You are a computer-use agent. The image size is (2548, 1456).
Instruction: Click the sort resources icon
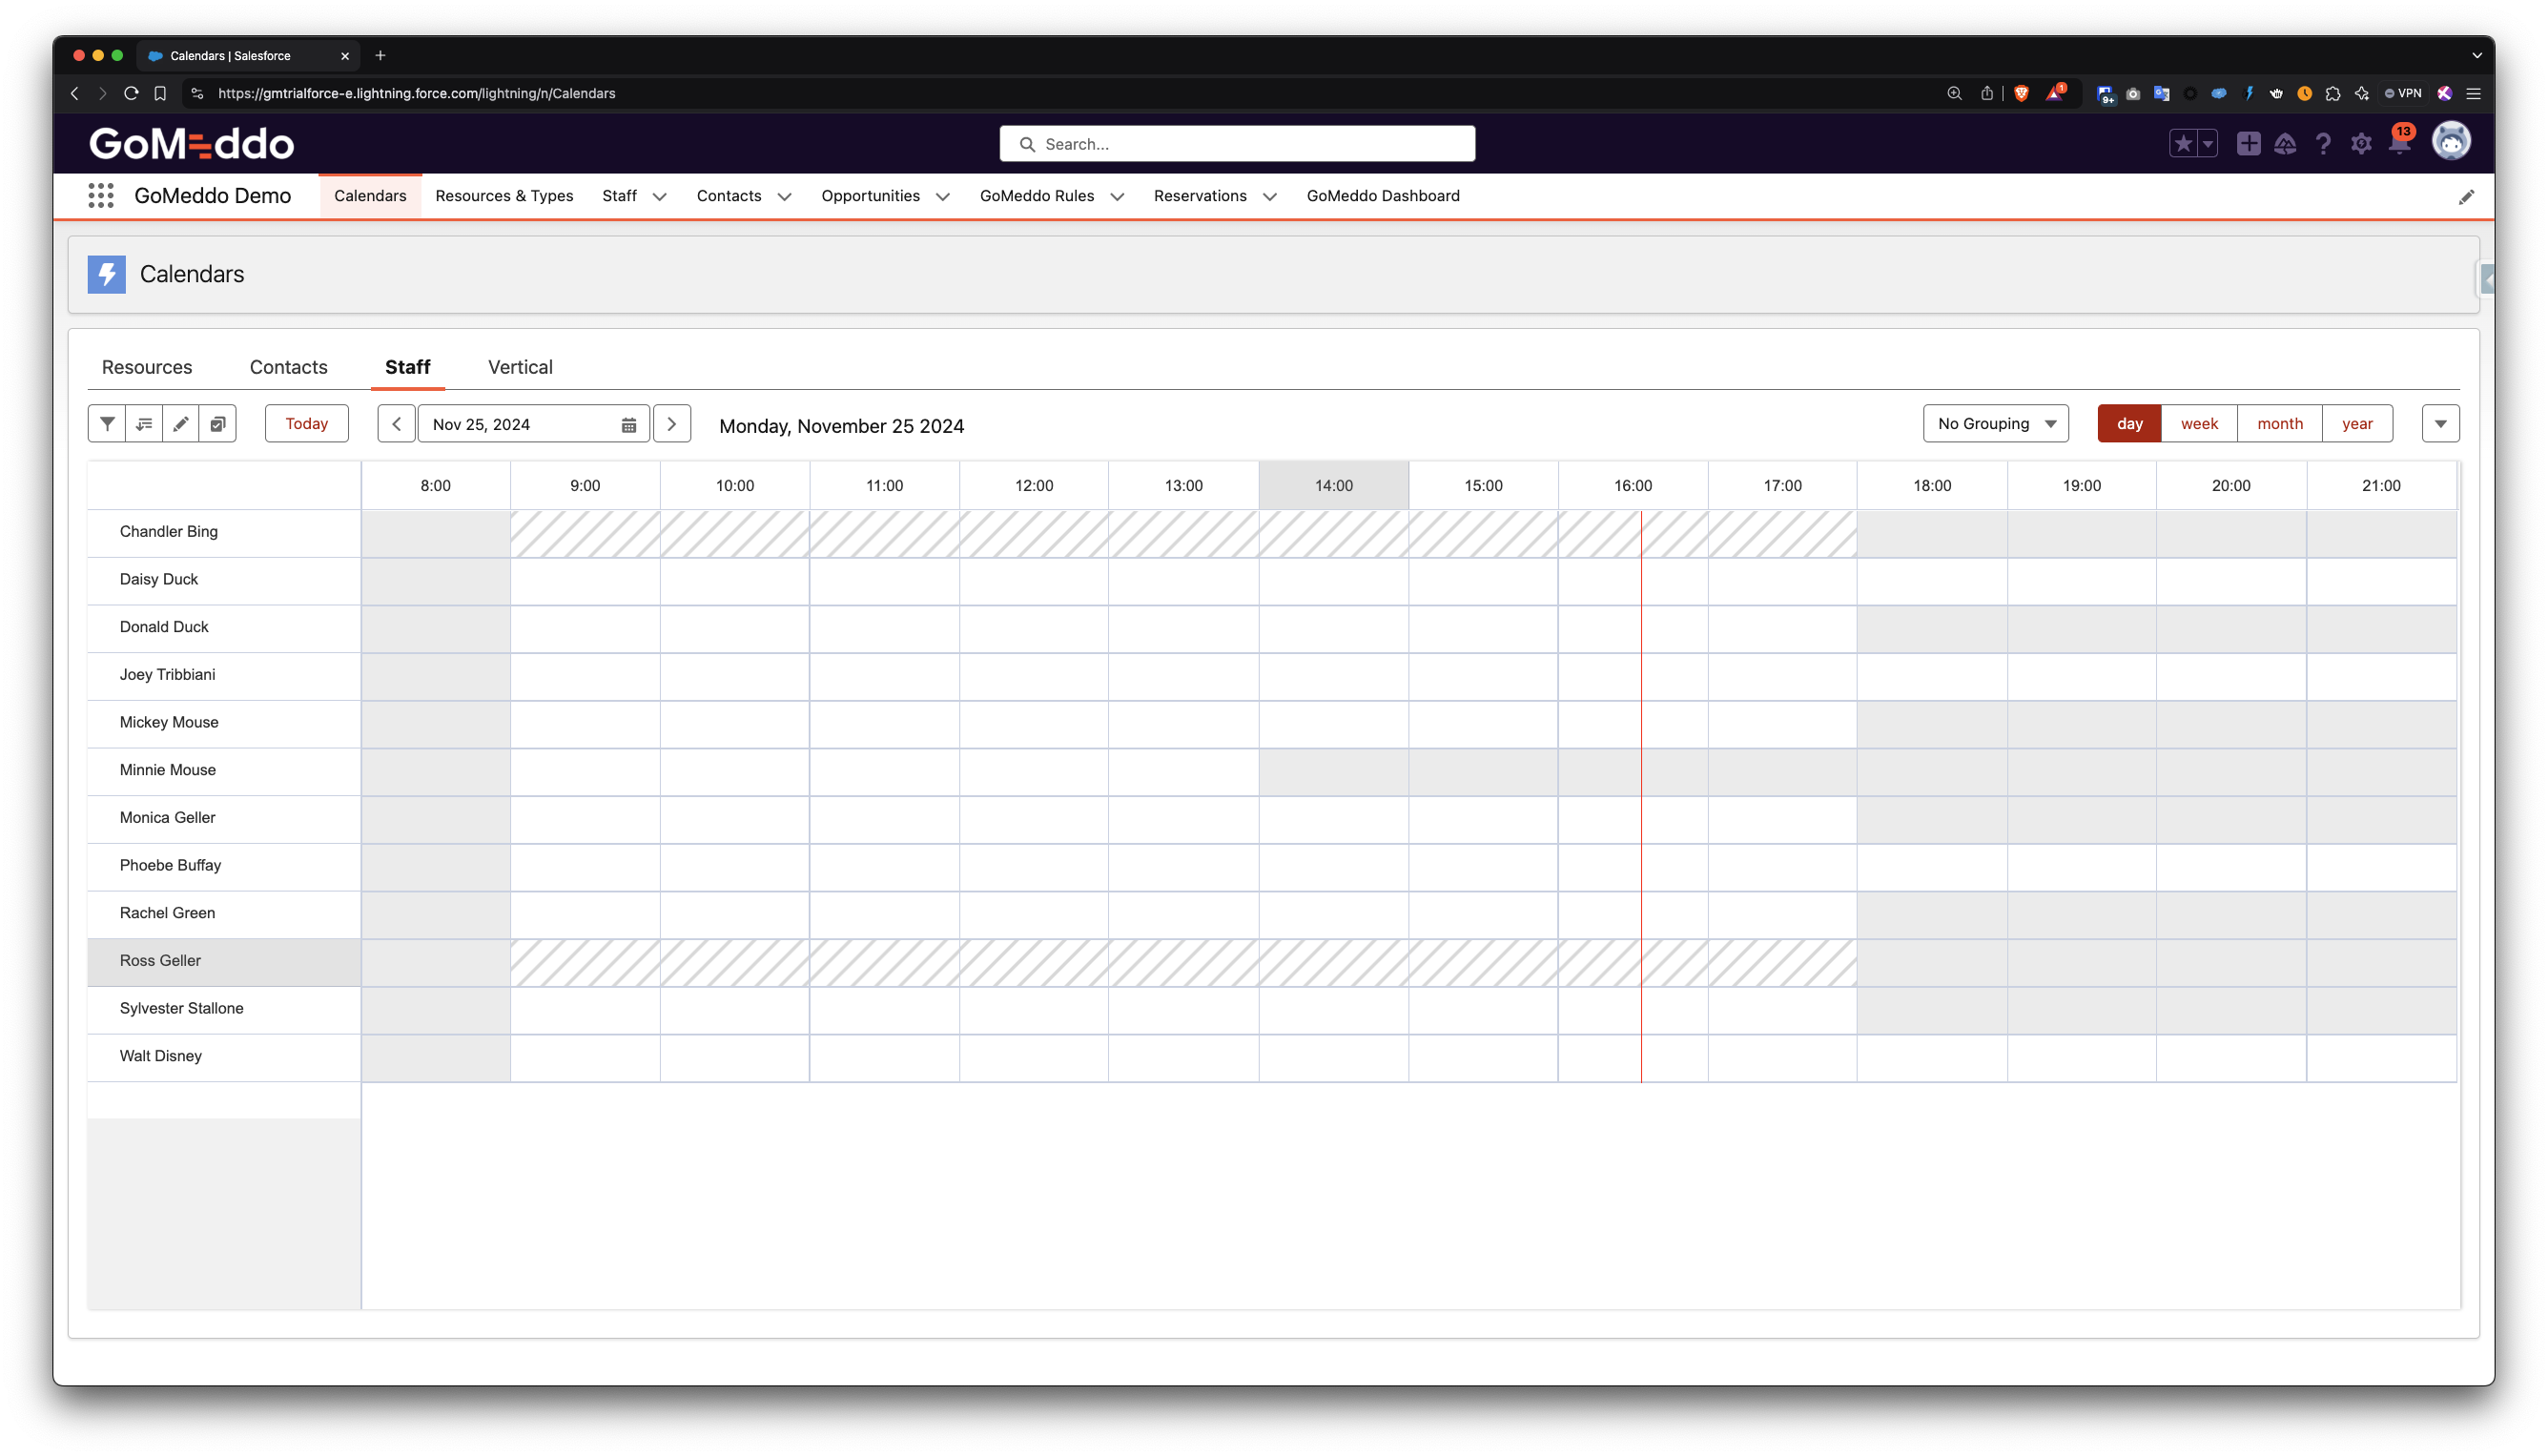(144, 424)
